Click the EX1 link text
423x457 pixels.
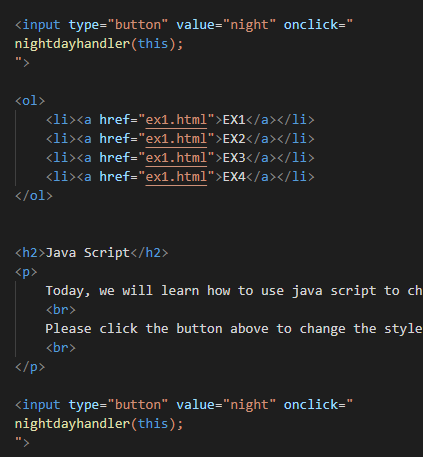pyautogui.click(x=234, y=120)
